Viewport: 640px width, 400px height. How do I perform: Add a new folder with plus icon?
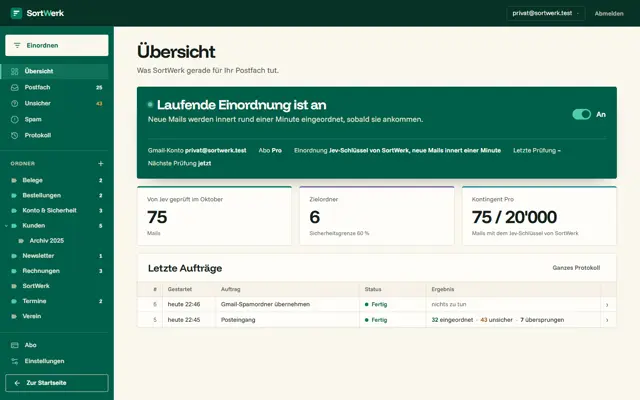pos(101,164)
